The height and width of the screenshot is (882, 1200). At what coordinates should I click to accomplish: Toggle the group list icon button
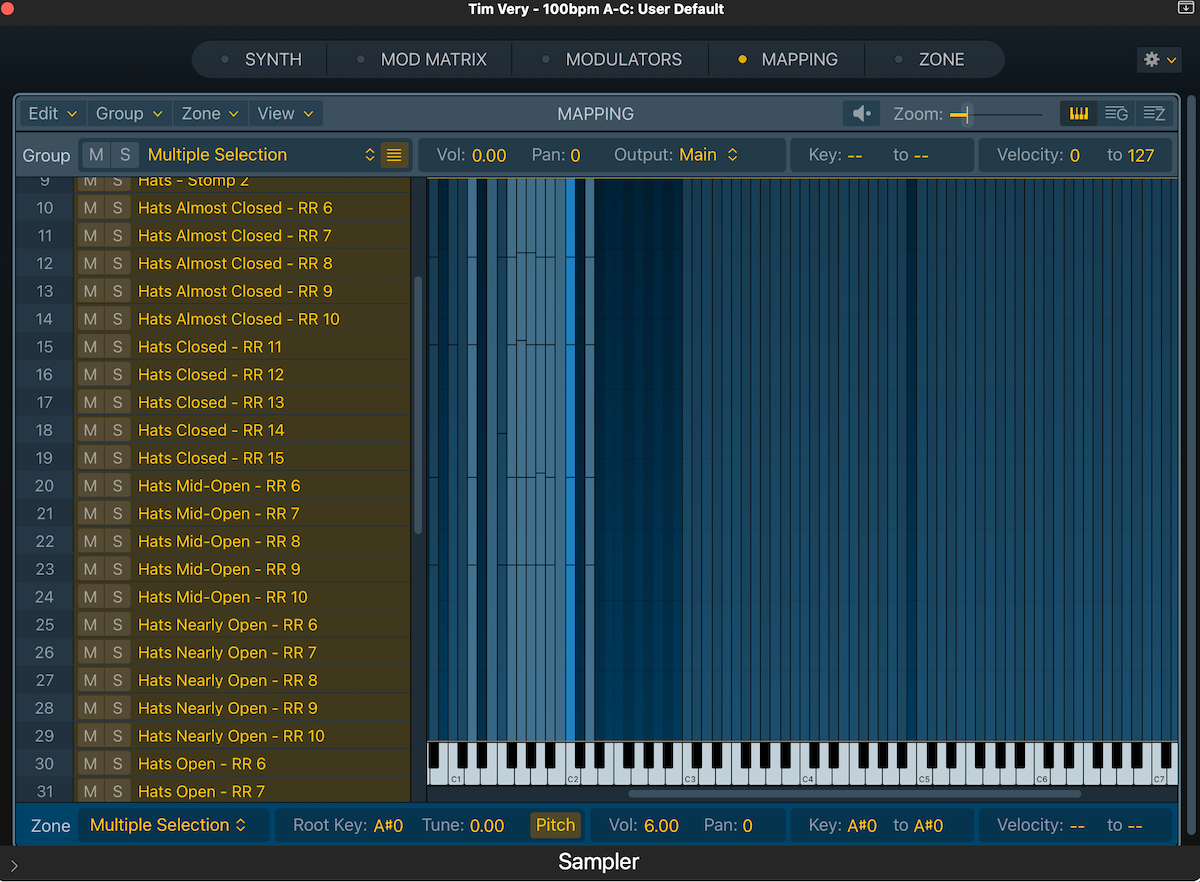click(x=394, y=155)
